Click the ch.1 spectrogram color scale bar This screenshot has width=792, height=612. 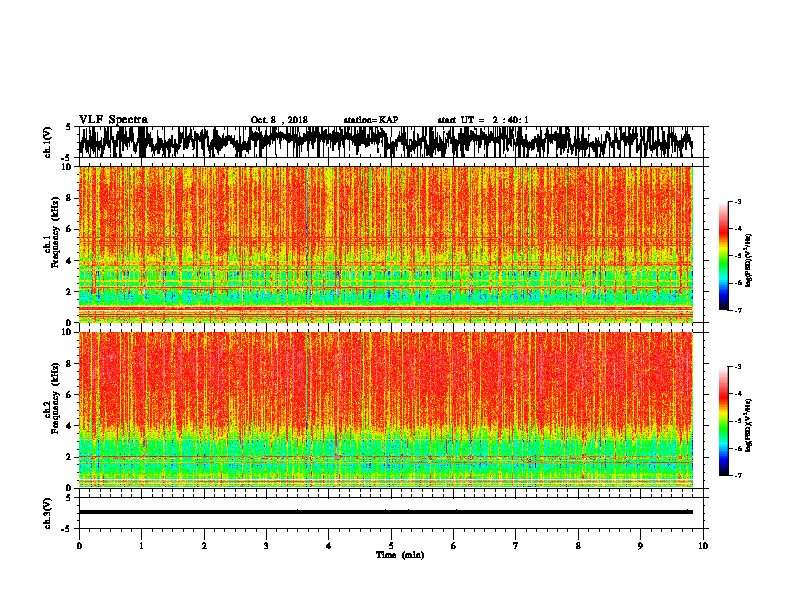tap(724, 256)
